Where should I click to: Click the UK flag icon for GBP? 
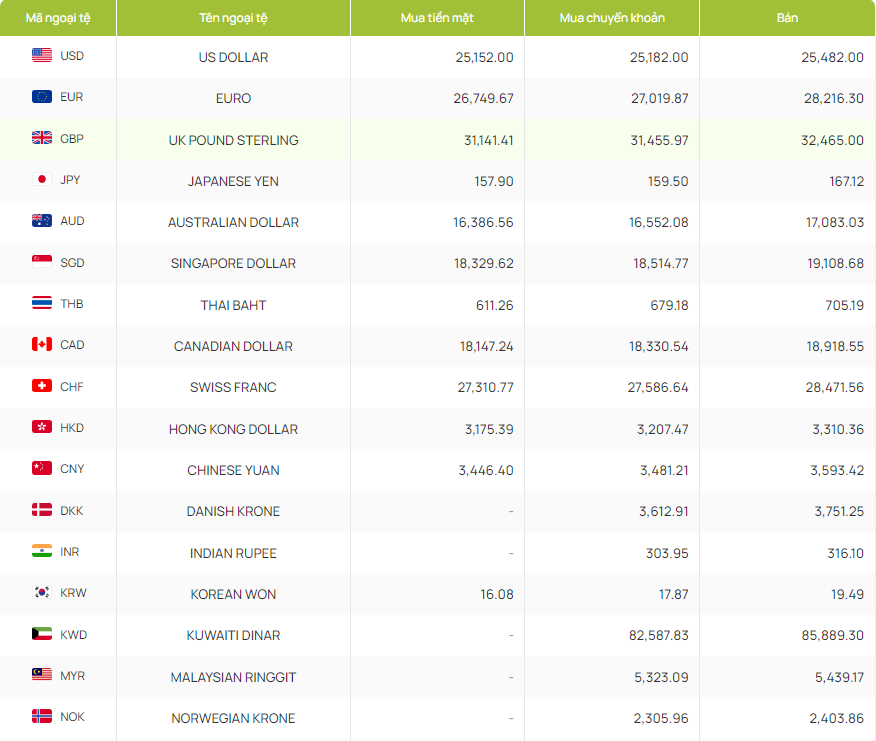coord(42,139)
